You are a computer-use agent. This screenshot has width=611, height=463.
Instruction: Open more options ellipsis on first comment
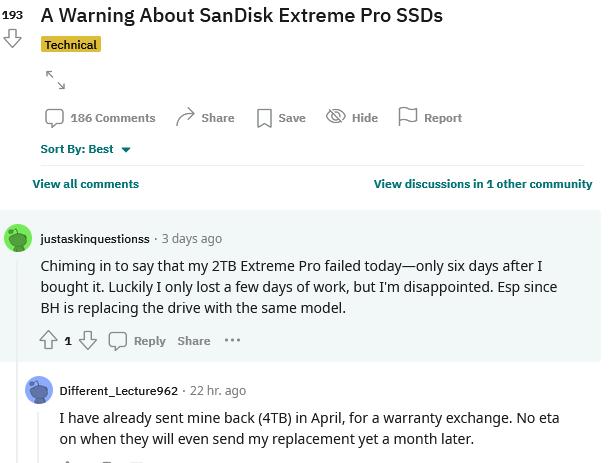[x=233, y=340]
